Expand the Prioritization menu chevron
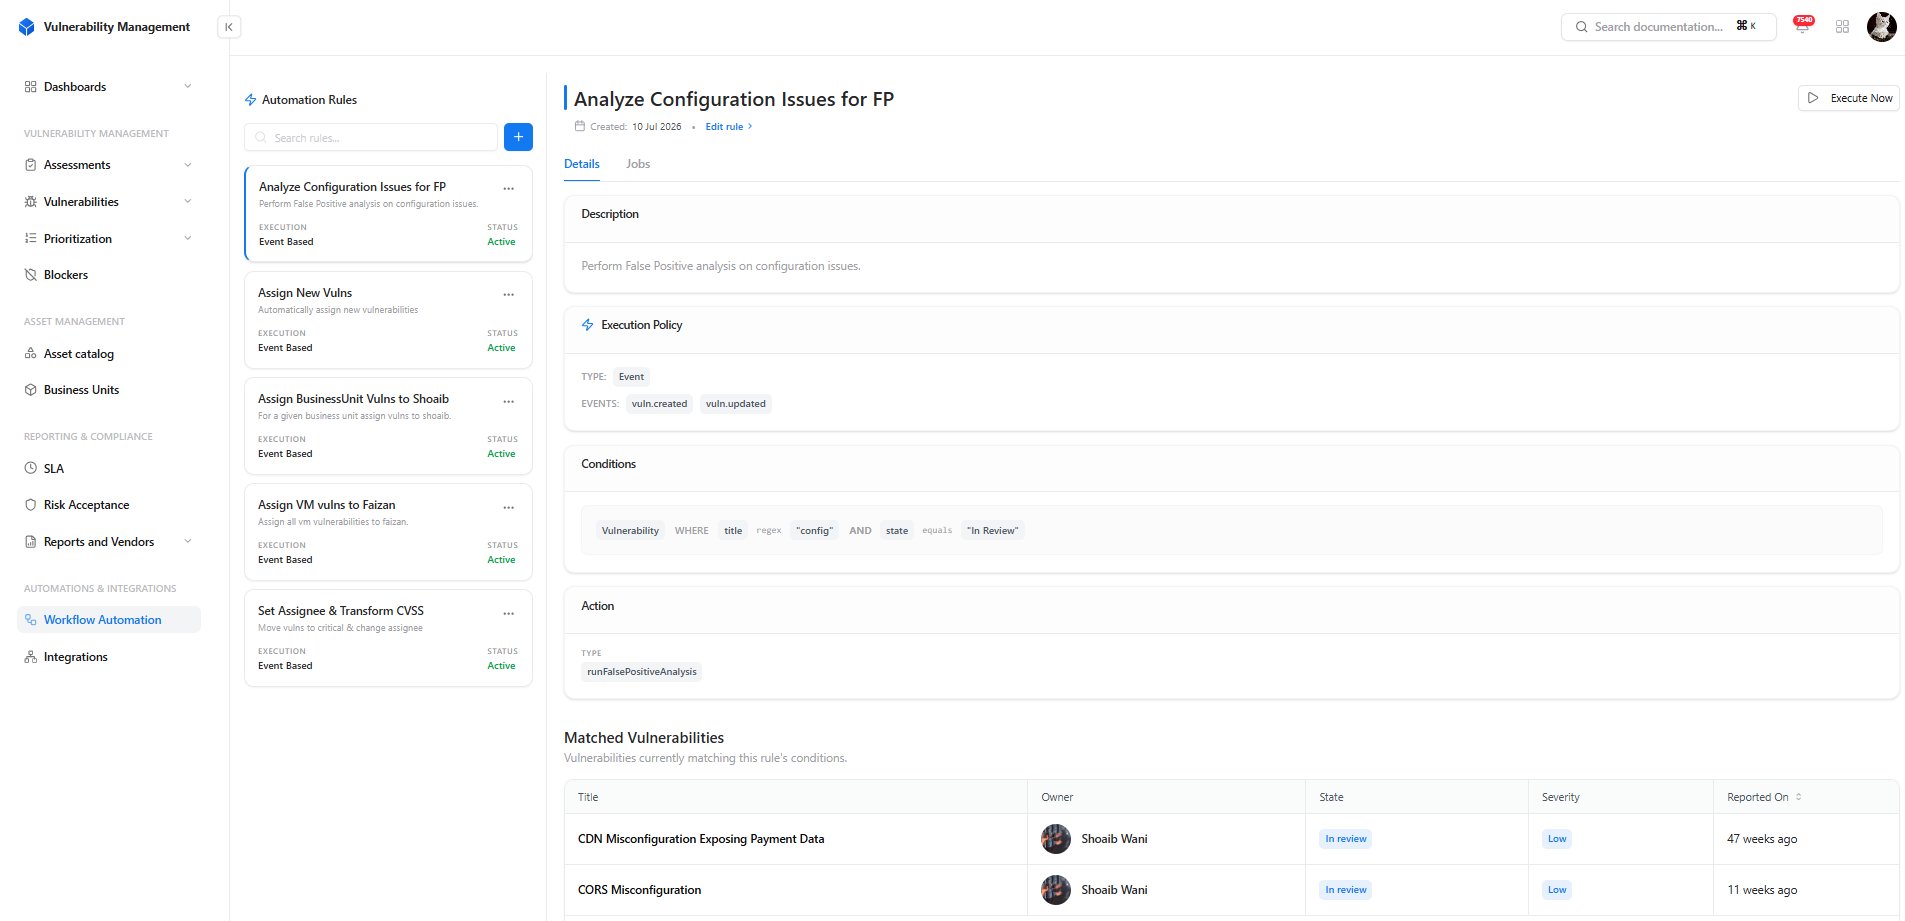 [x=188, y=239]
